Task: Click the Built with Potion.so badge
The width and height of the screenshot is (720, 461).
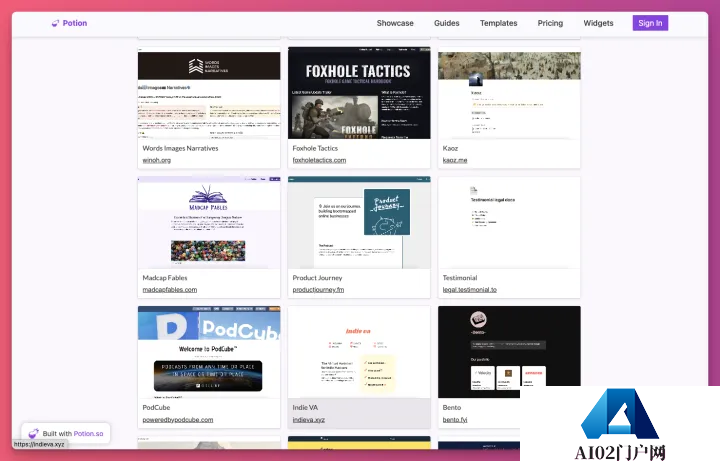Action: pyautogui.click(x=66, y=433)
